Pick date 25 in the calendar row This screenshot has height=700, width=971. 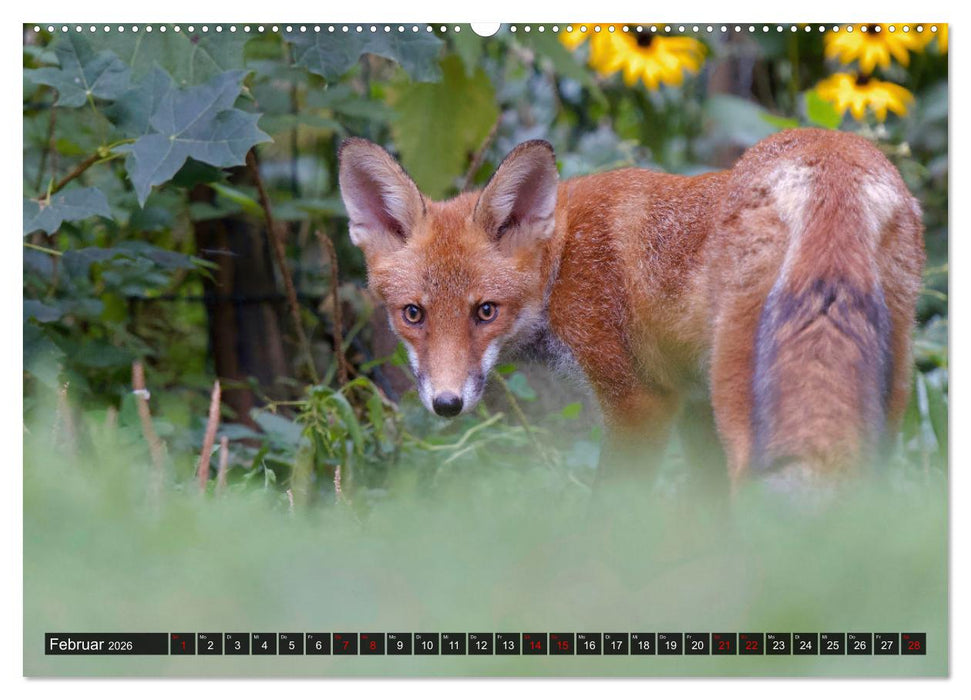(x=831, y=644)
